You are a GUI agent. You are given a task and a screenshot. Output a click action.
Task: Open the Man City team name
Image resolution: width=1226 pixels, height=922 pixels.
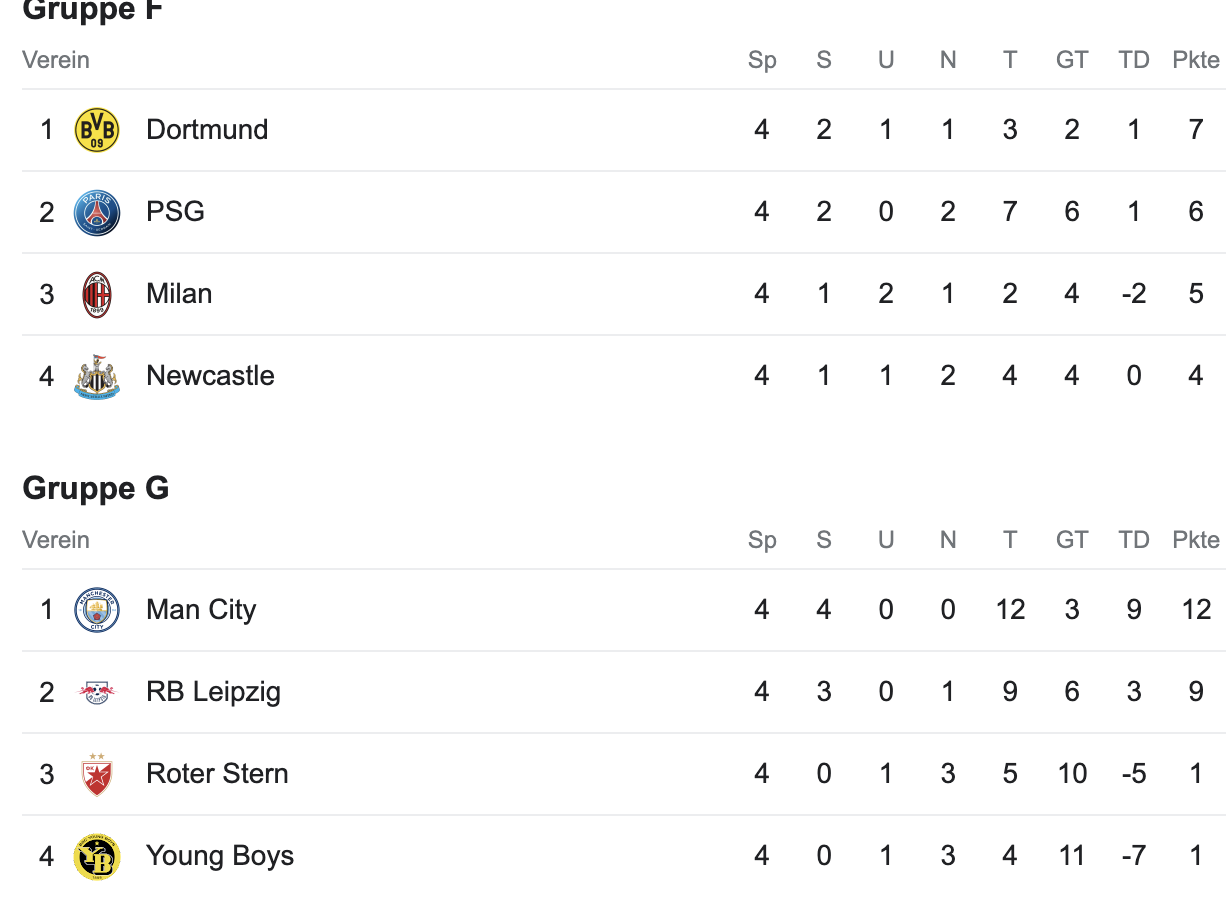coord(201,610)
